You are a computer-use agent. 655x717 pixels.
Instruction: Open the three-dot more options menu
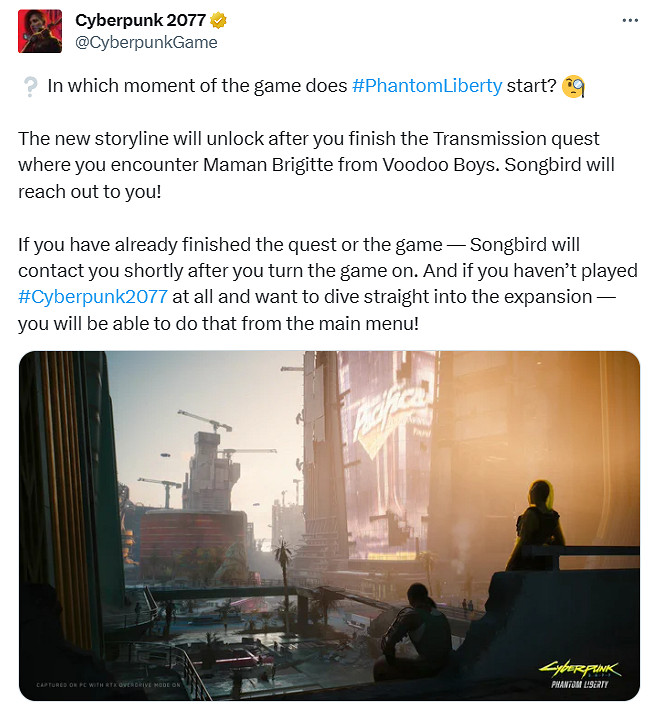point(630,20)
